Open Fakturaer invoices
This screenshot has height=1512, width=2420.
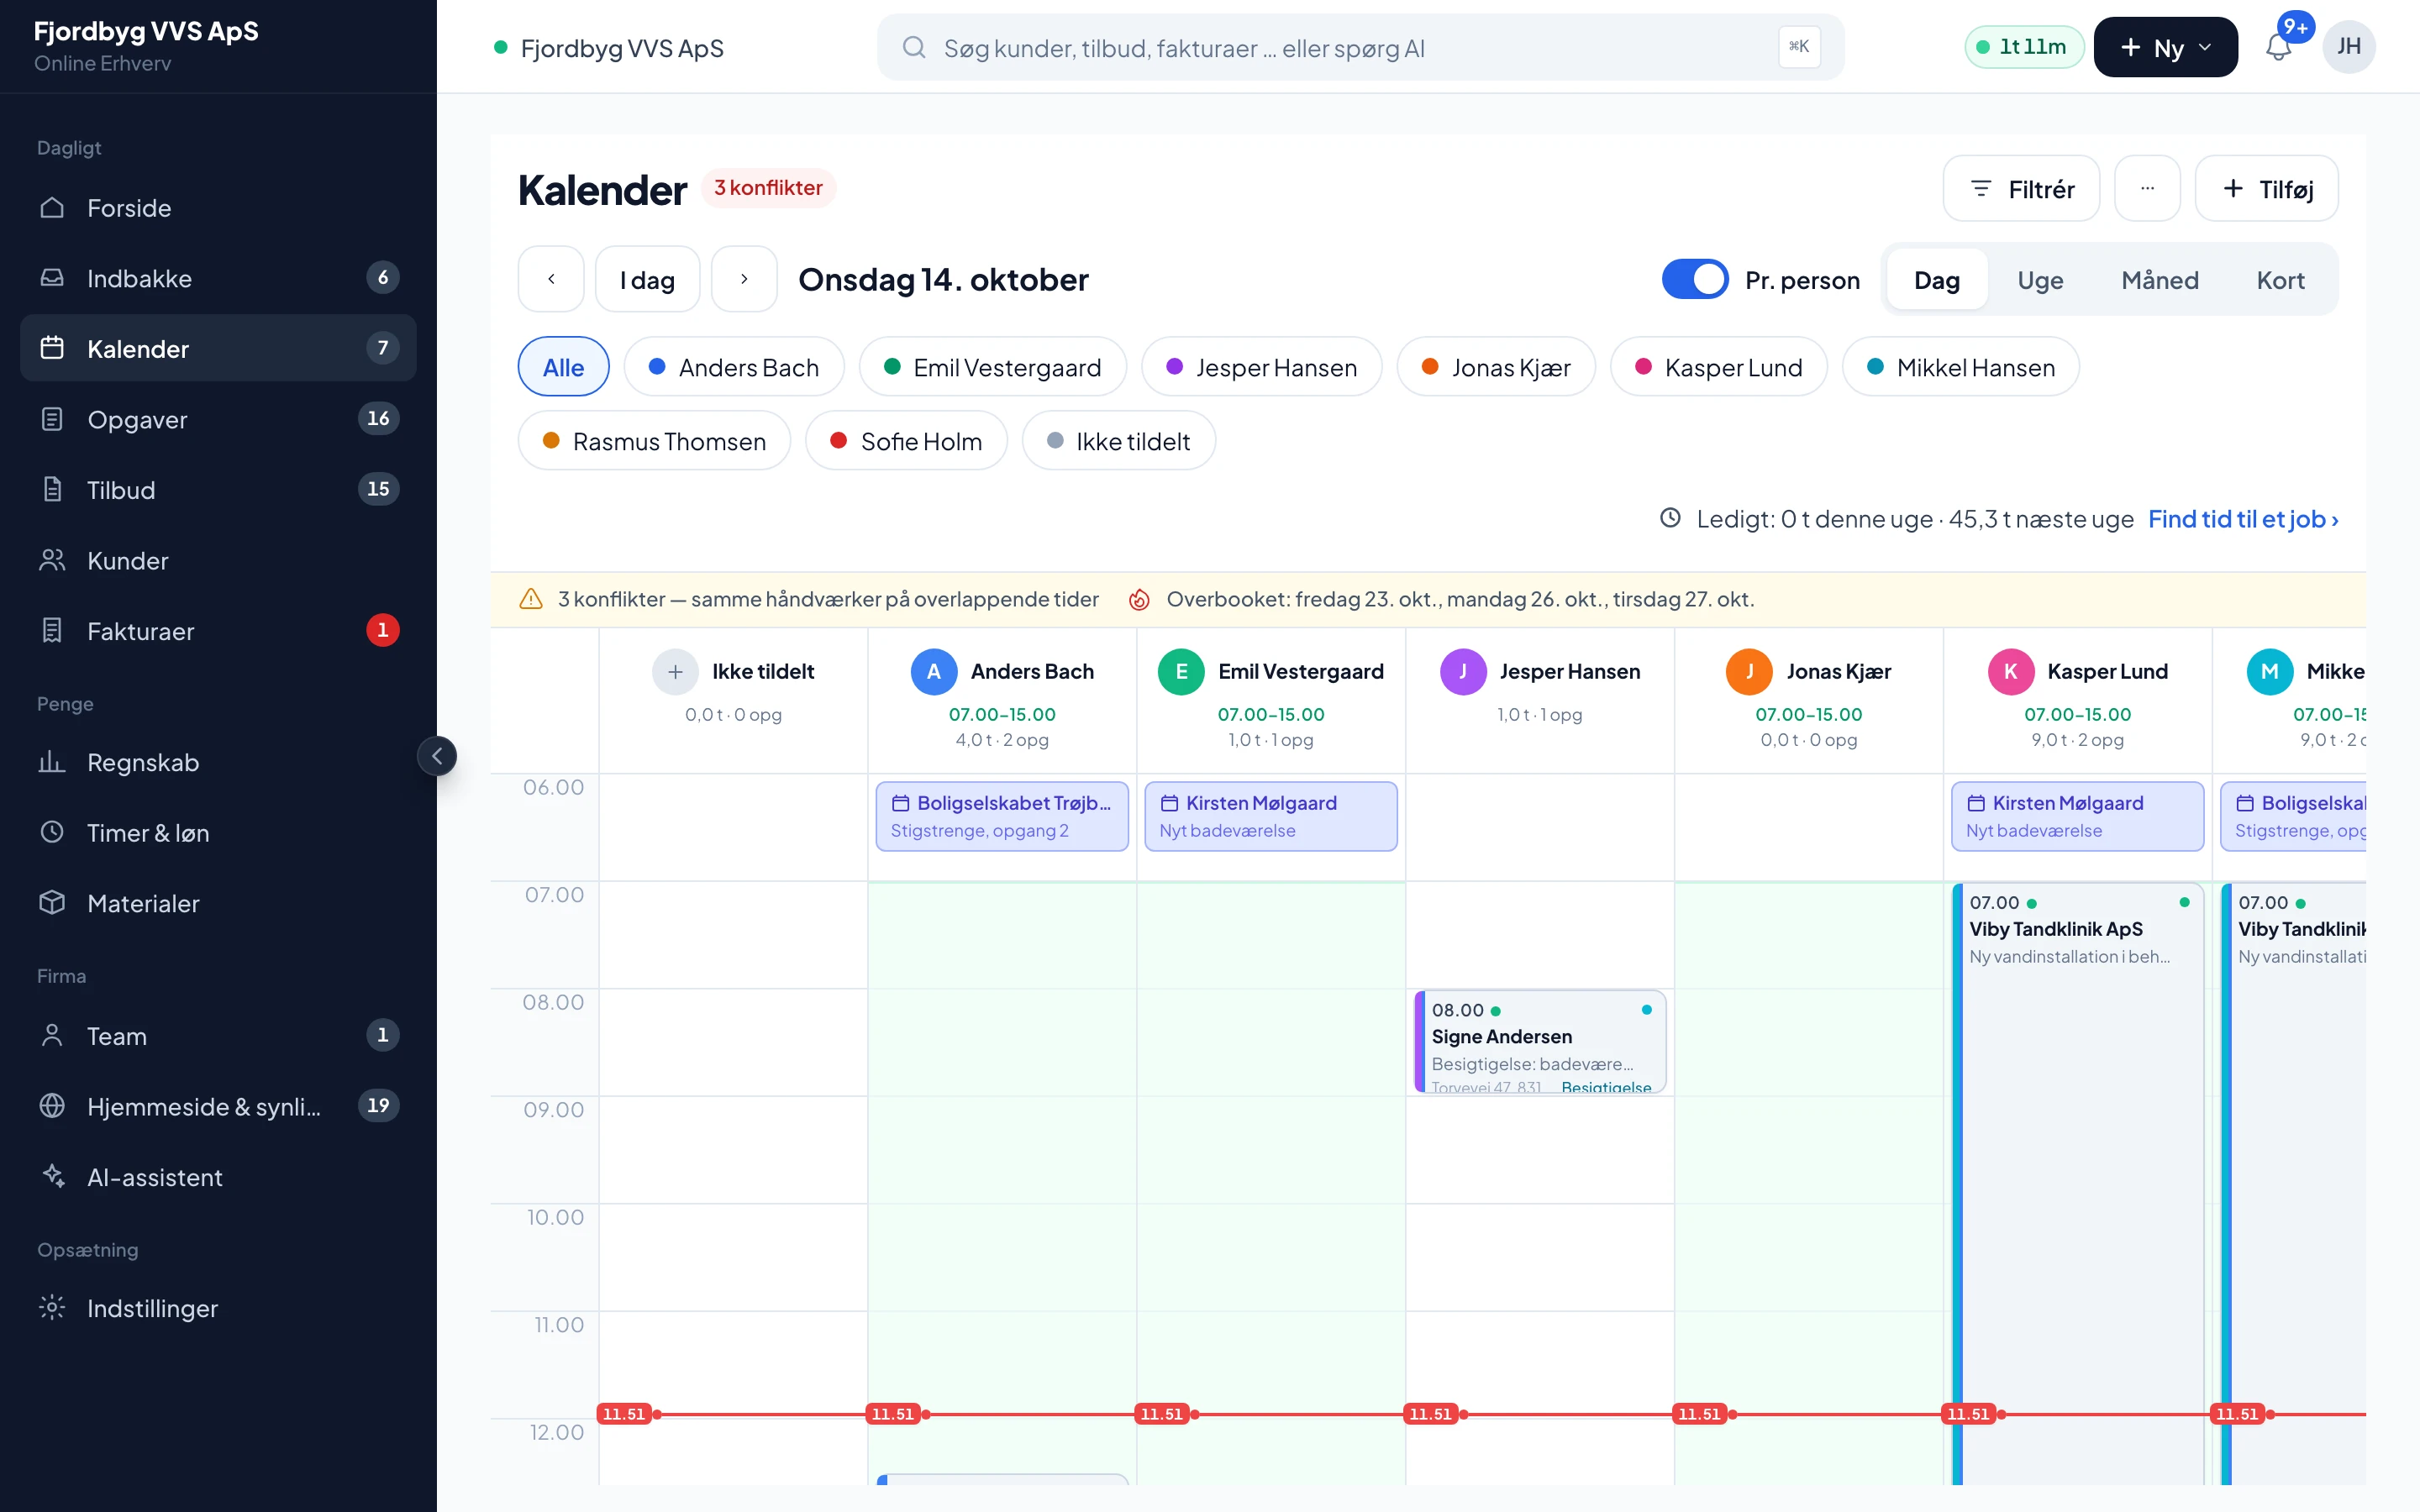[218, 631]
